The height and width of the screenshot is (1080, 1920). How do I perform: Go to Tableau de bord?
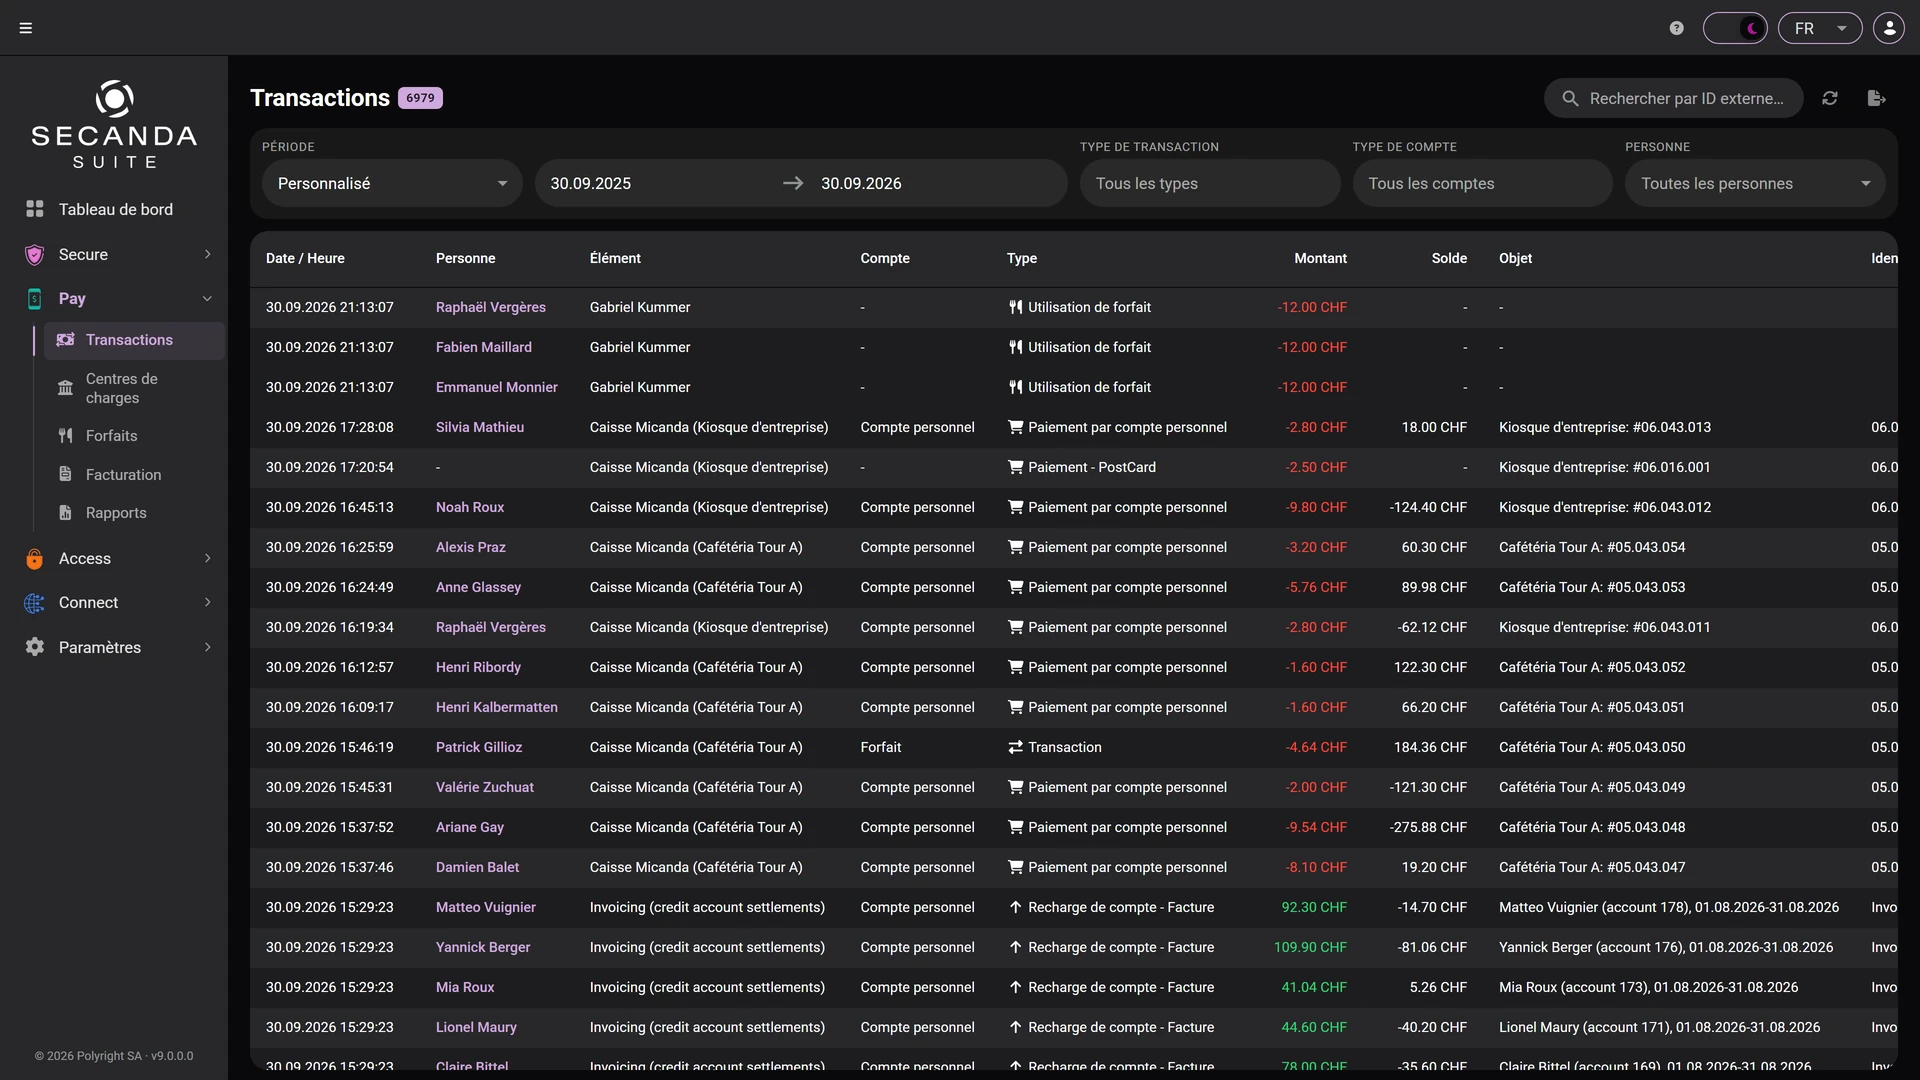pos(115,209)
